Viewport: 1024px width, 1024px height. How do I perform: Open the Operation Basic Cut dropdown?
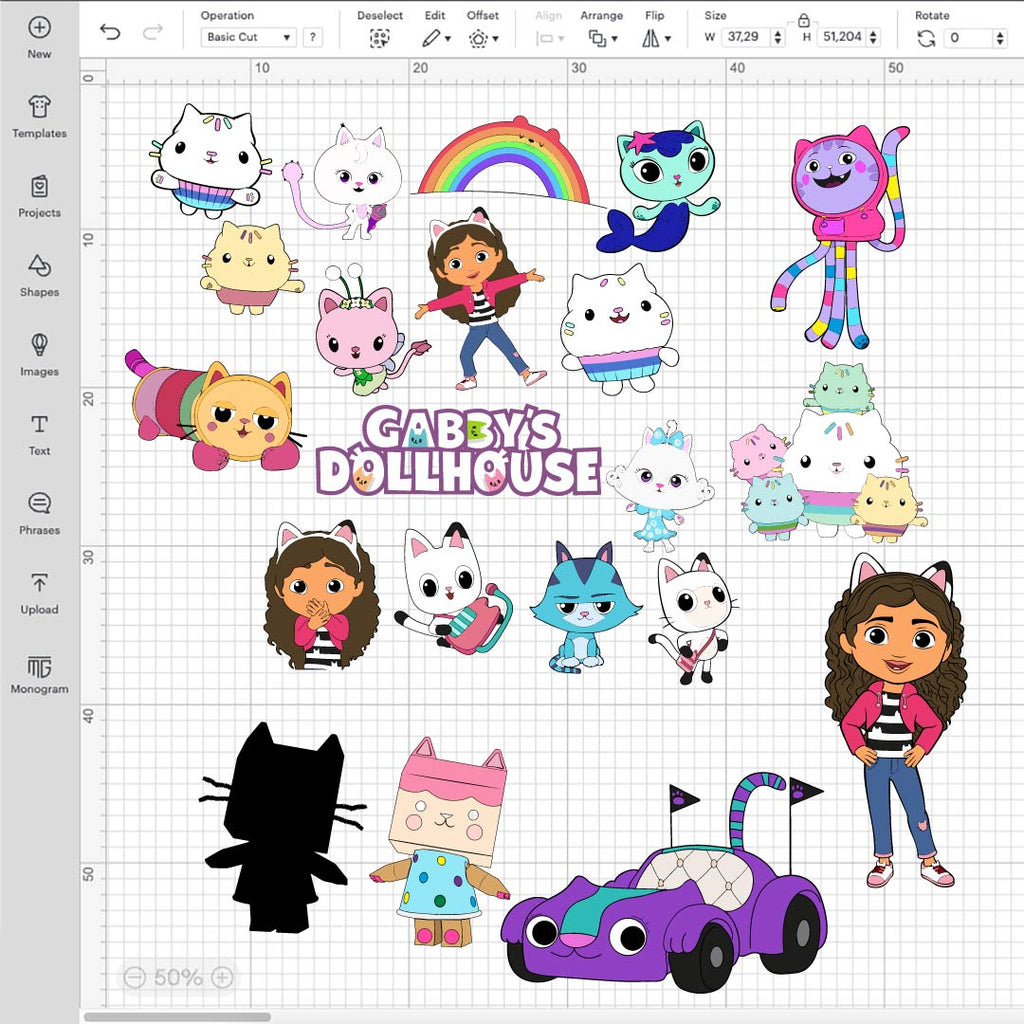(248, 37)
